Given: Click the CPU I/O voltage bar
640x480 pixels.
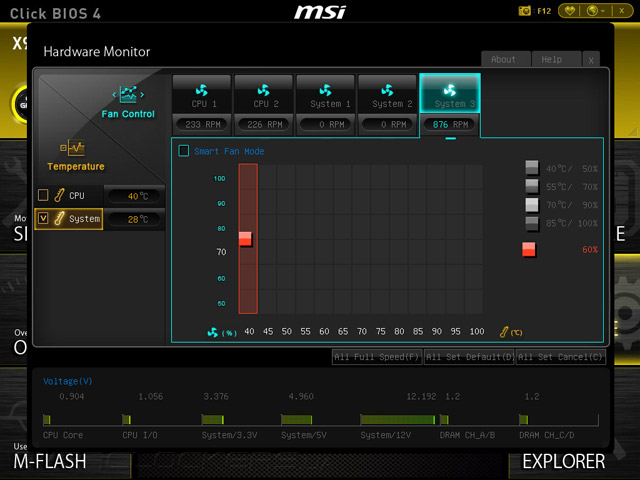Looking at the screenshot, I should coord(127,420).
